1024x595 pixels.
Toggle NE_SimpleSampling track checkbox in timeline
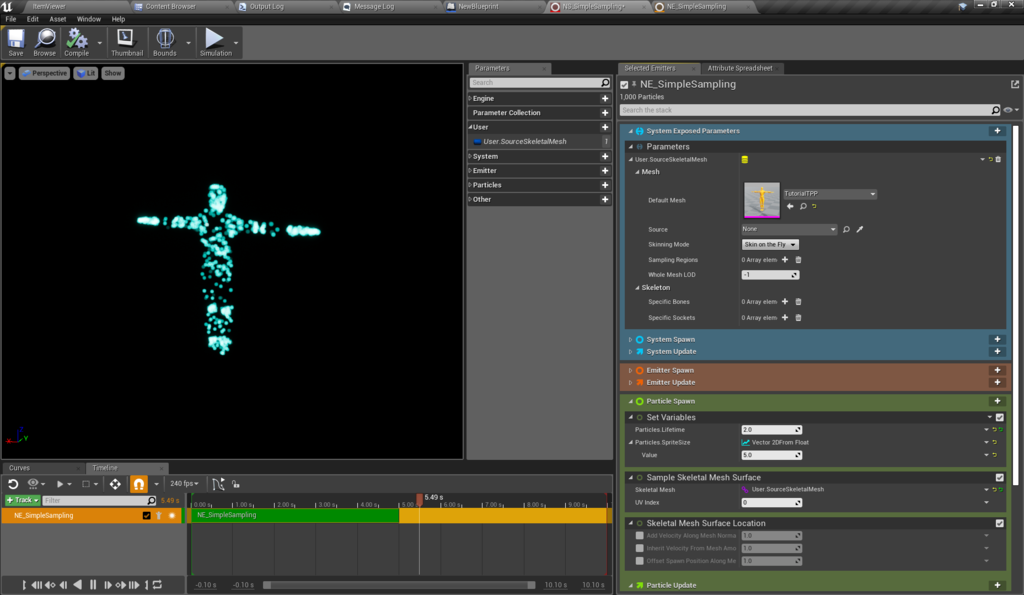tap(146, 515)
